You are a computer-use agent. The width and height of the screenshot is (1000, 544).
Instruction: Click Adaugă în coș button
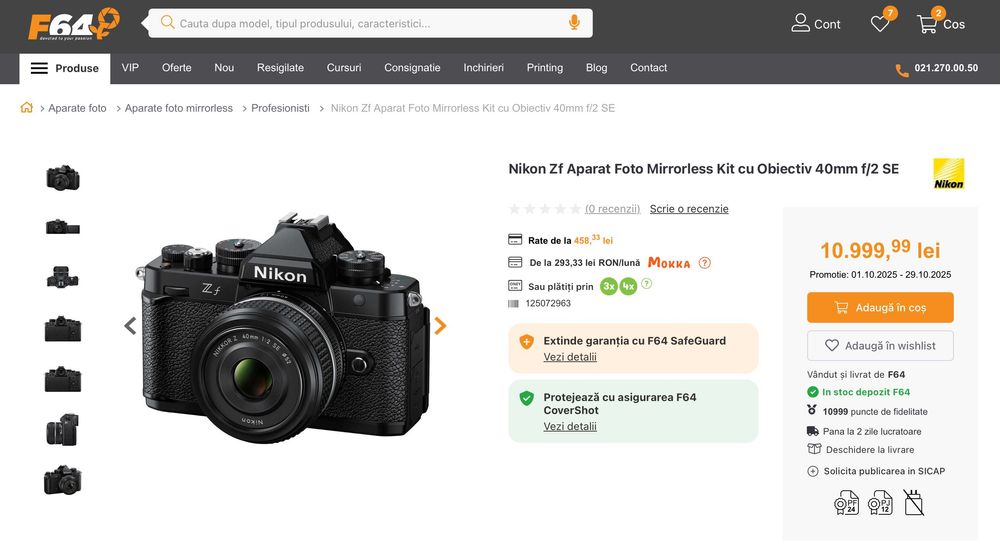(x=880, y=307)
